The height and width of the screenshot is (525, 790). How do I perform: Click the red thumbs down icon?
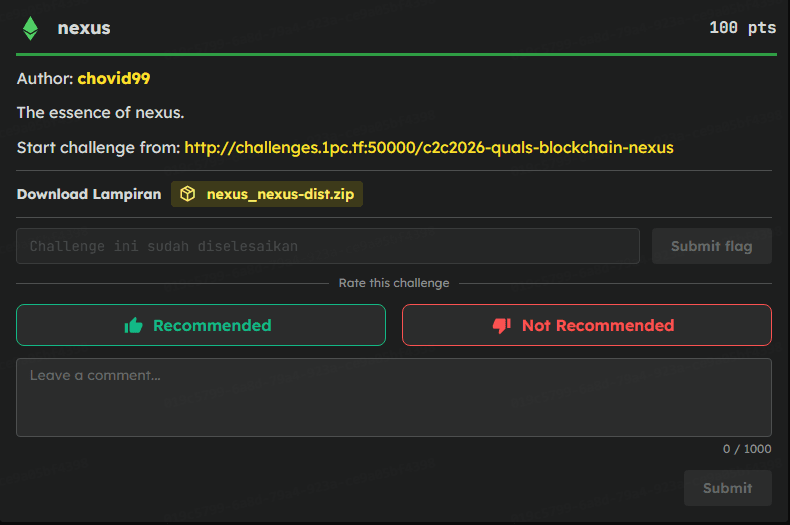pos(501,325)
